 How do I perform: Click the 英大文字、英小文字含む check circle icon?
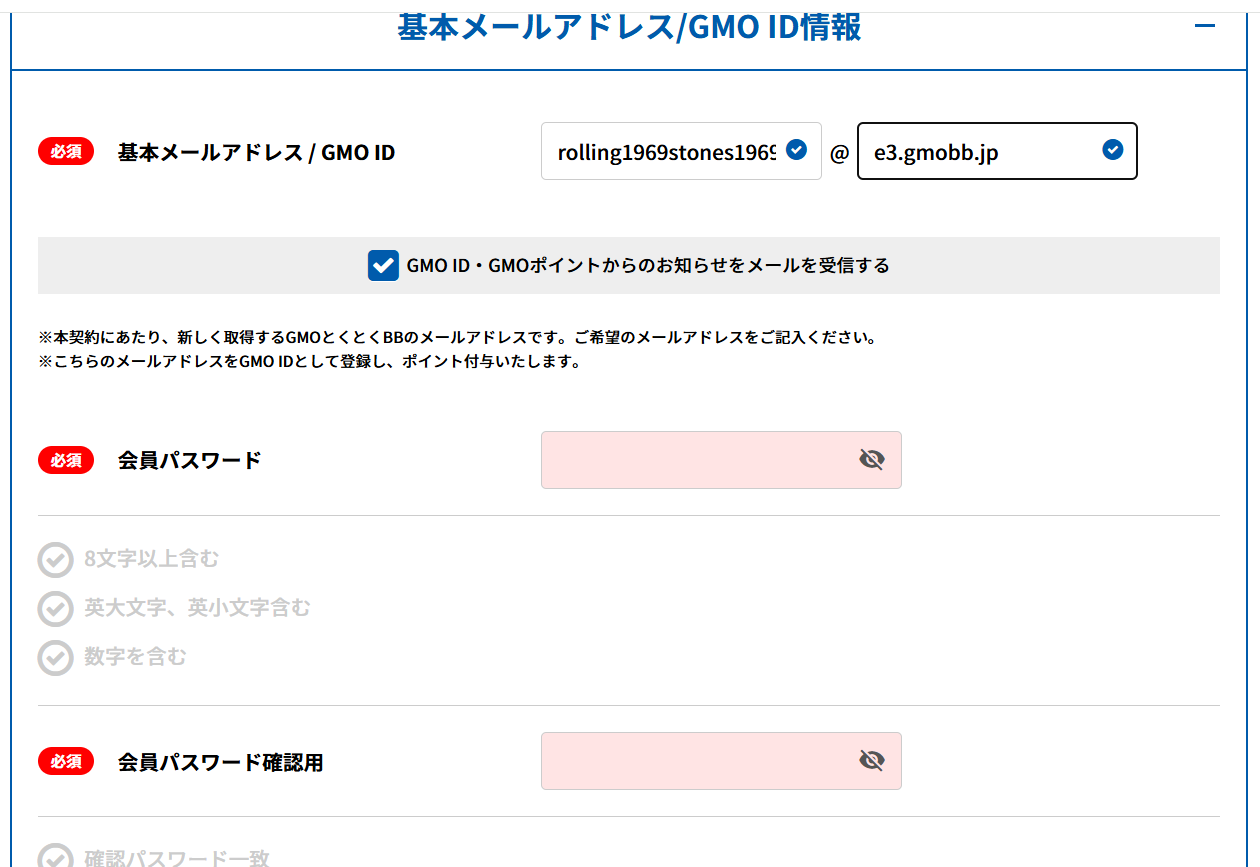pos(56,608)
